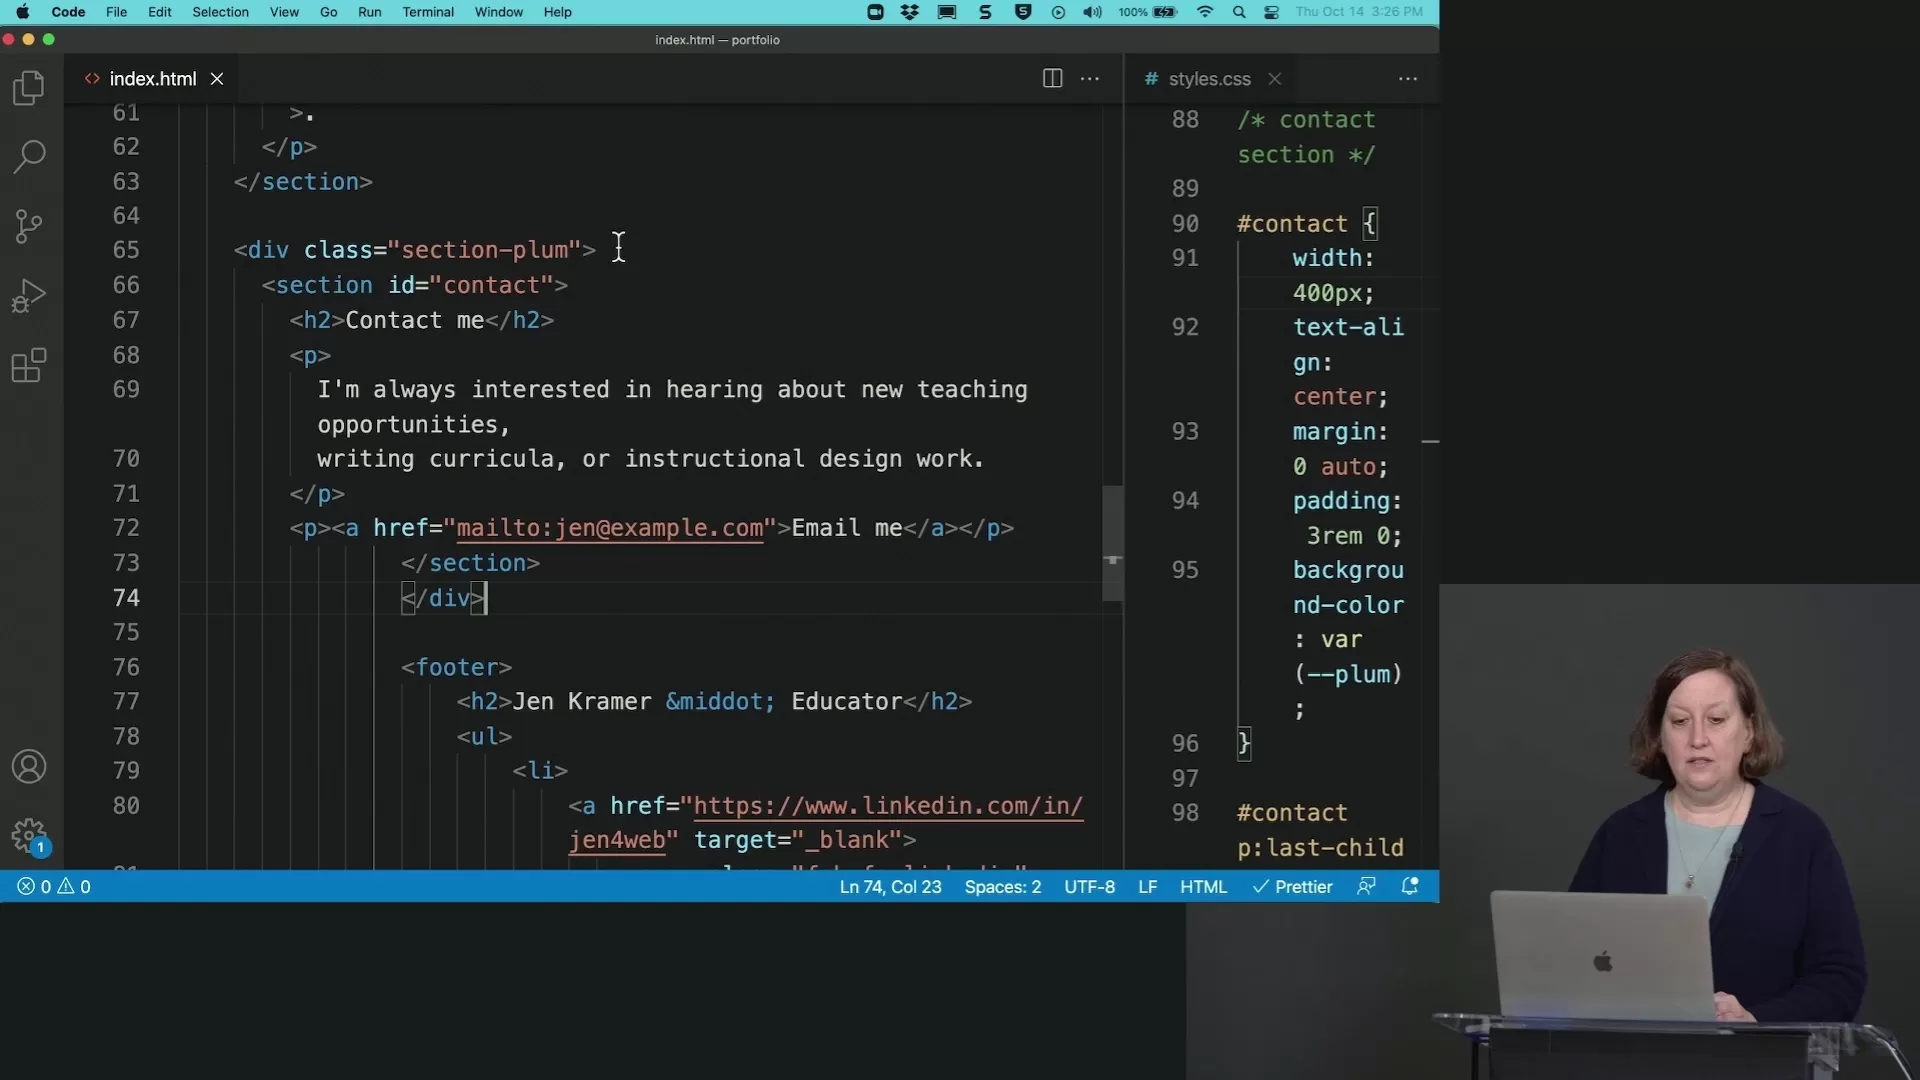Open the Source Control view
Viewport: 1920px width, 1080px height.
coord(29,226)
